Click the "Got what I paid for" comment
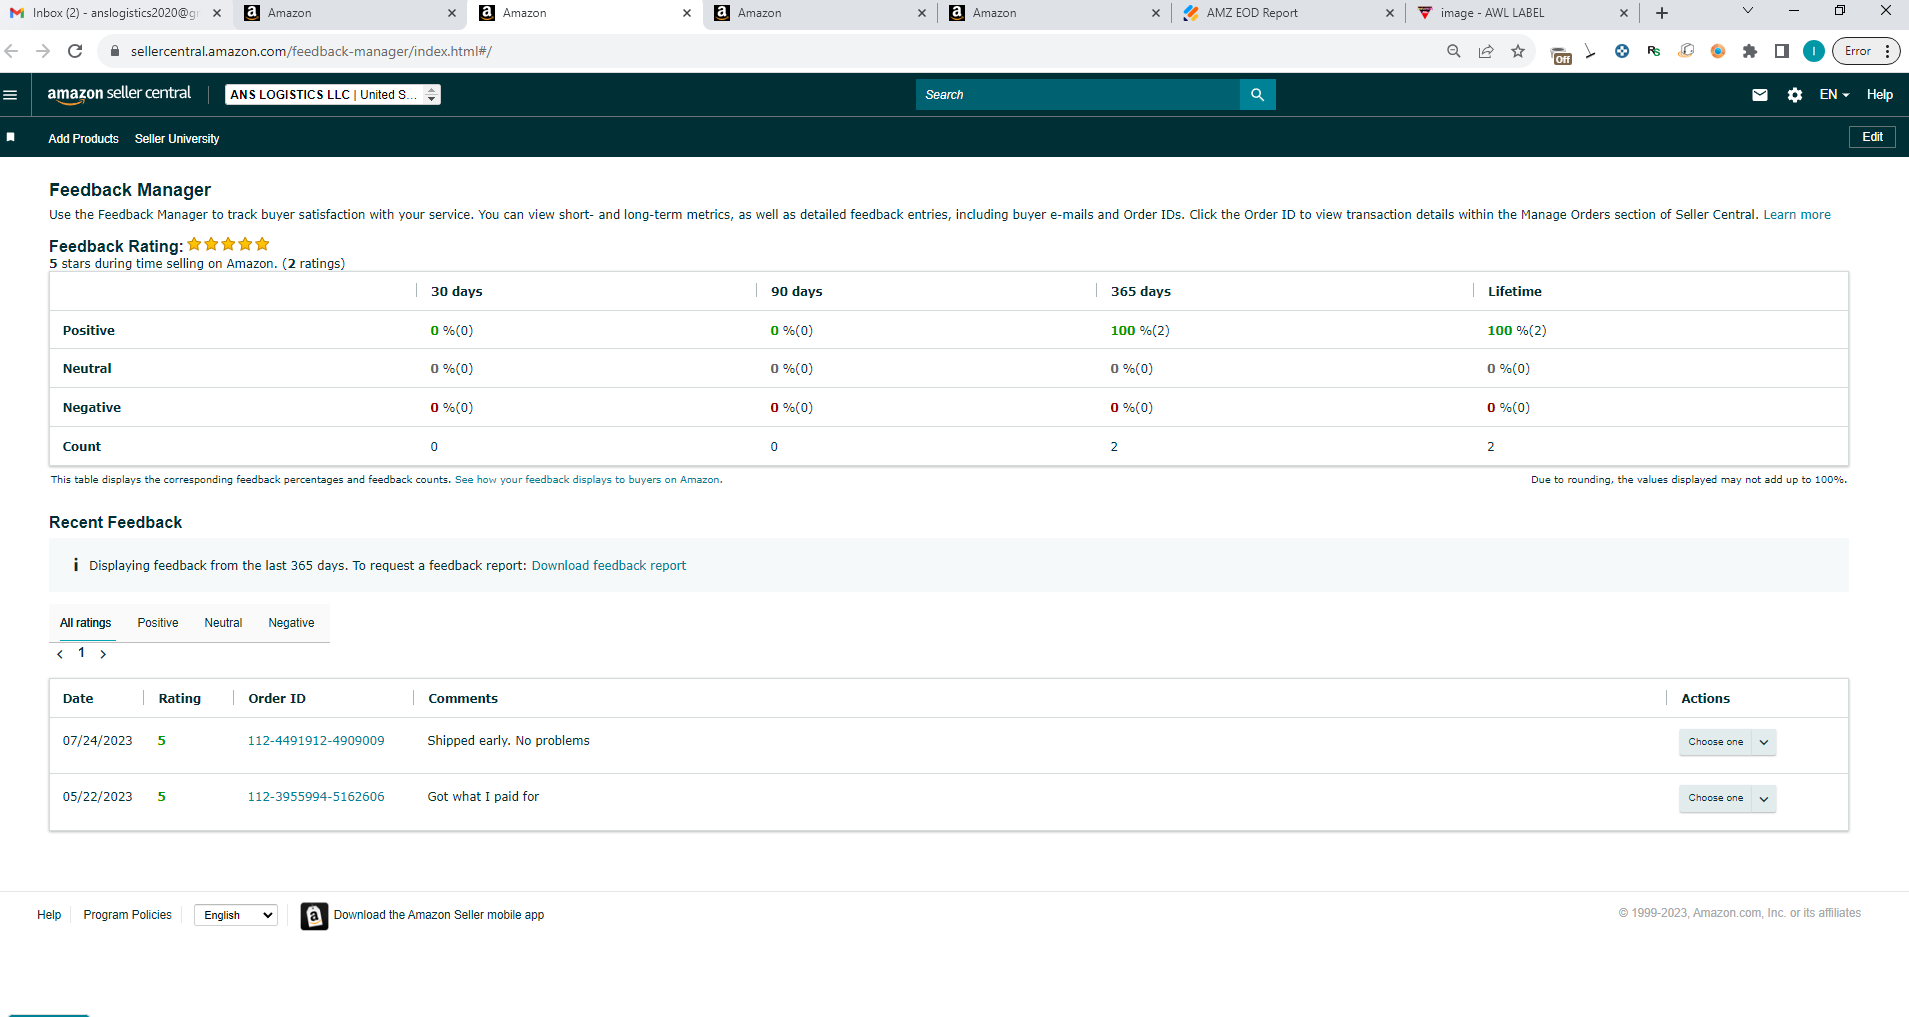This screenshot has width=1909, height=1017. [x=483, y=797]
